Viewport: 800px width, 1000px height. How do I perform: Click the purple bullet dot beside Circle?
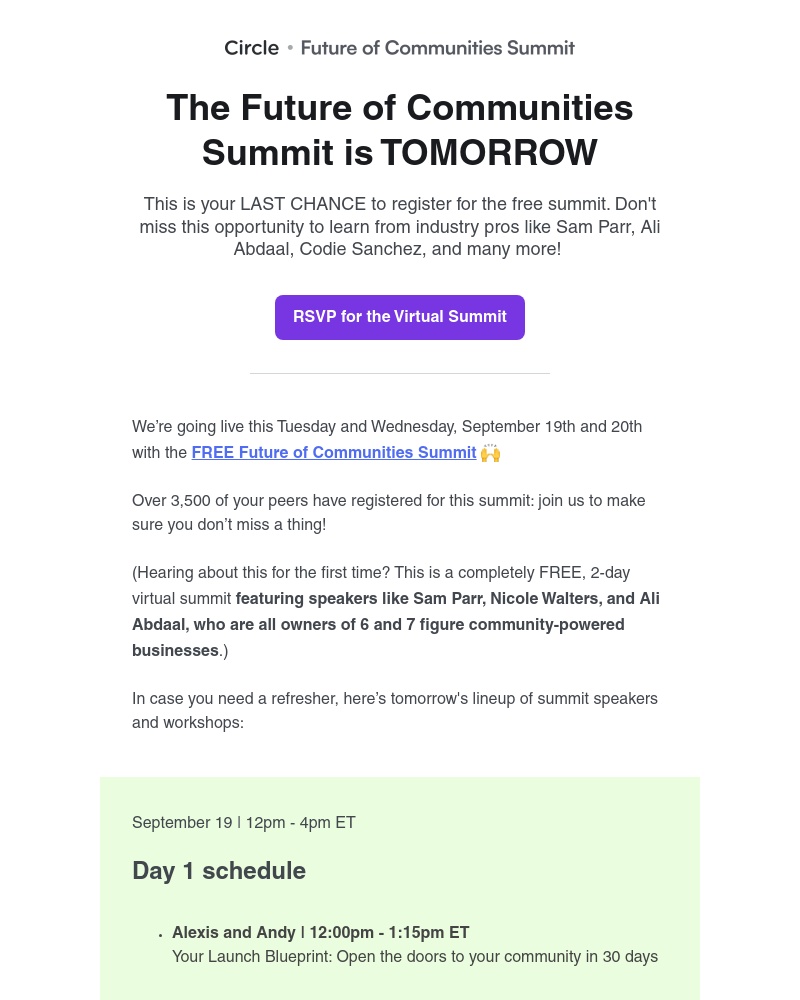[289, 47]
